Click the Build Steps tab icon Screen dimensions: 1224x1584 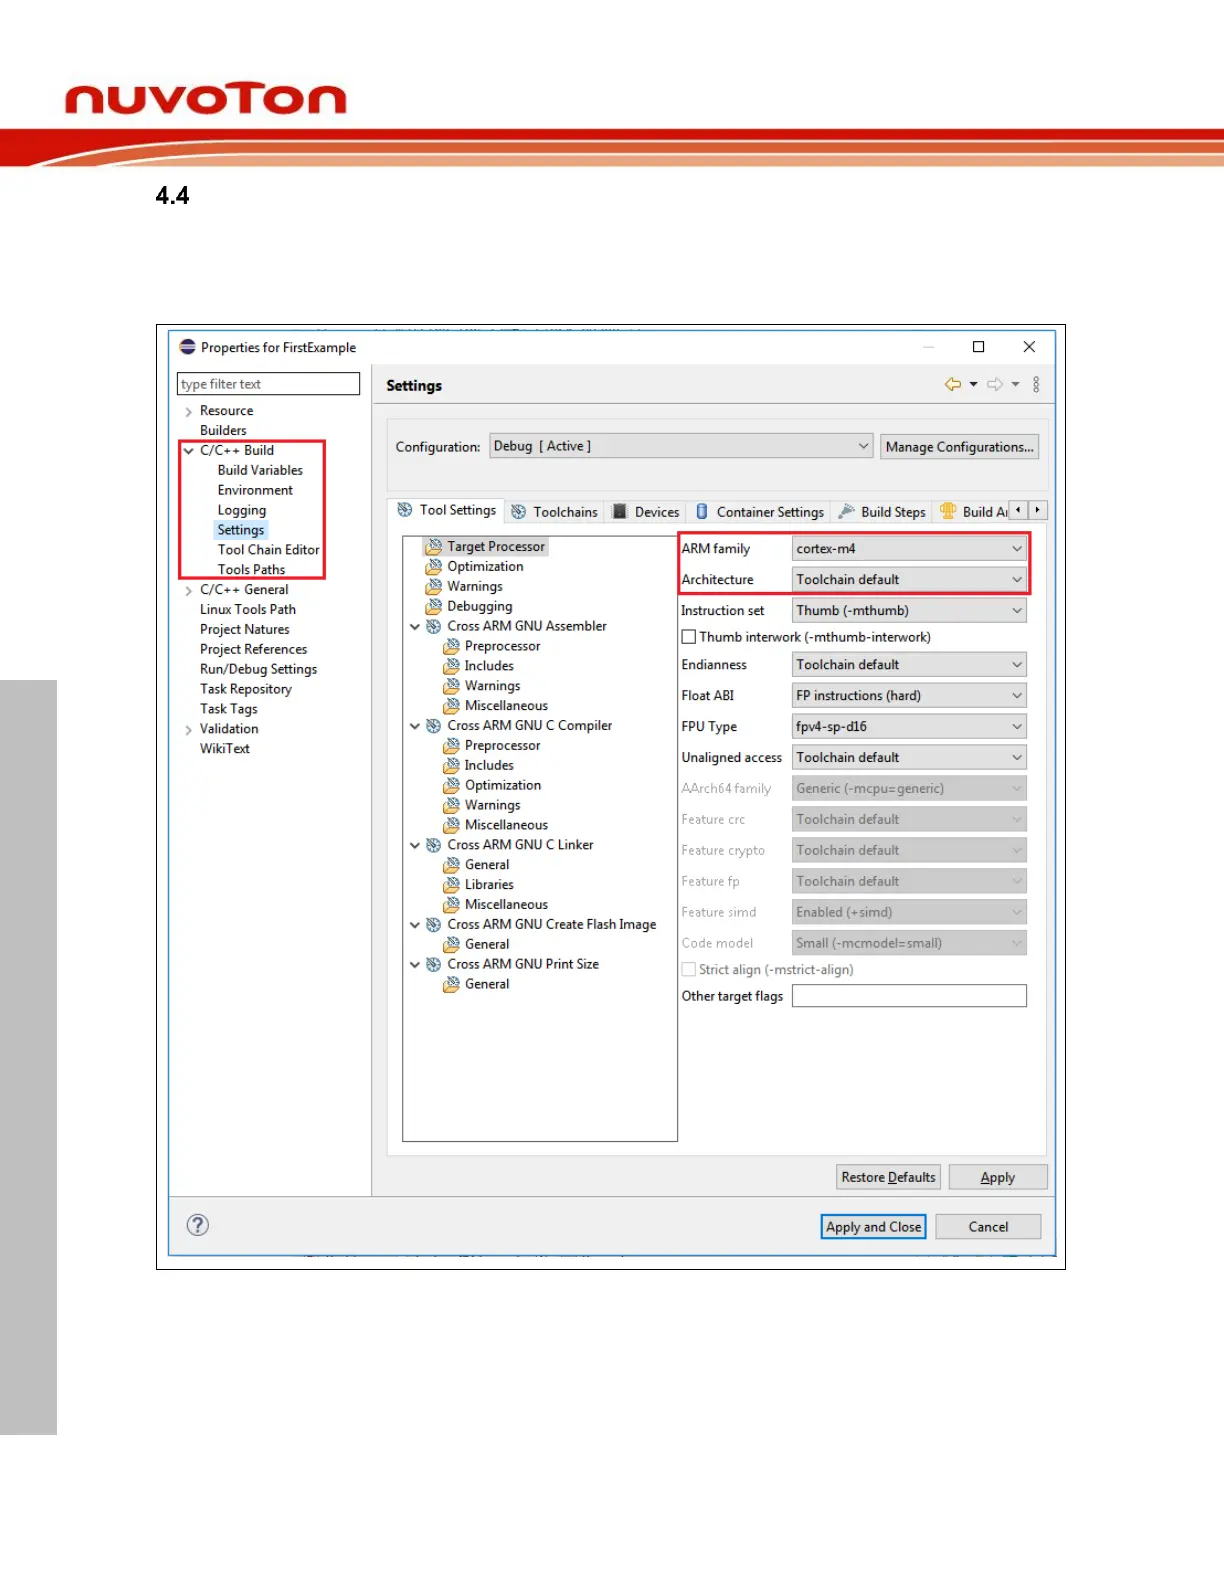[847, 512]
